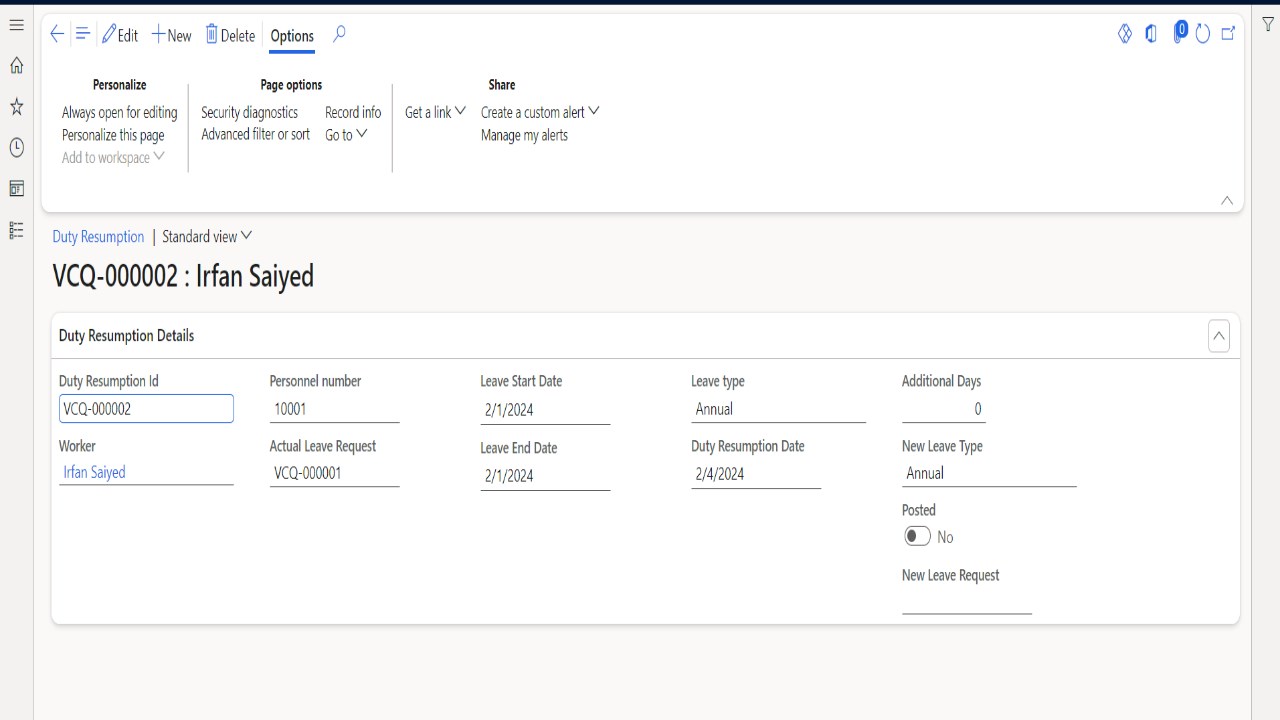Click the Delete button
The image size is (1280, 720).
pos(230,35)
